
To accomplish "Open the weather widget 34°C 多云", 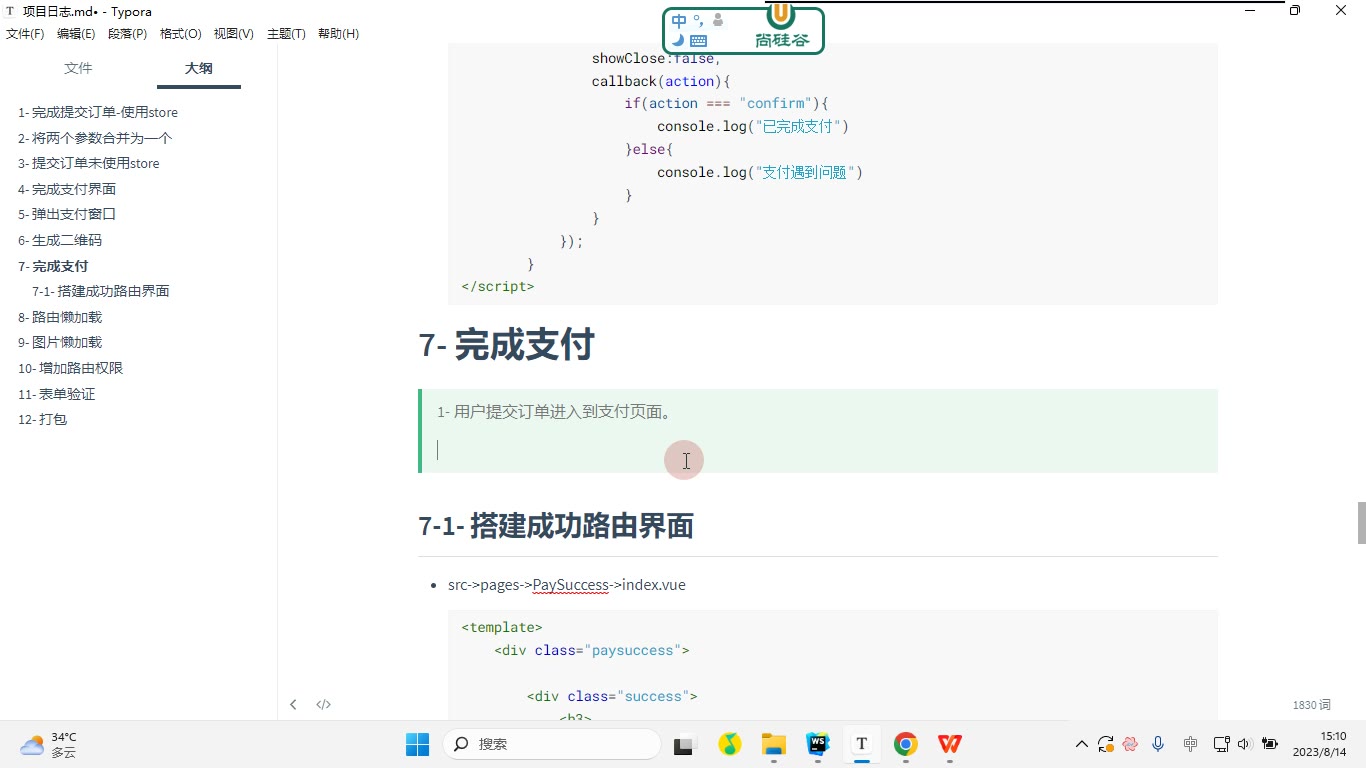I will (48, 744).
